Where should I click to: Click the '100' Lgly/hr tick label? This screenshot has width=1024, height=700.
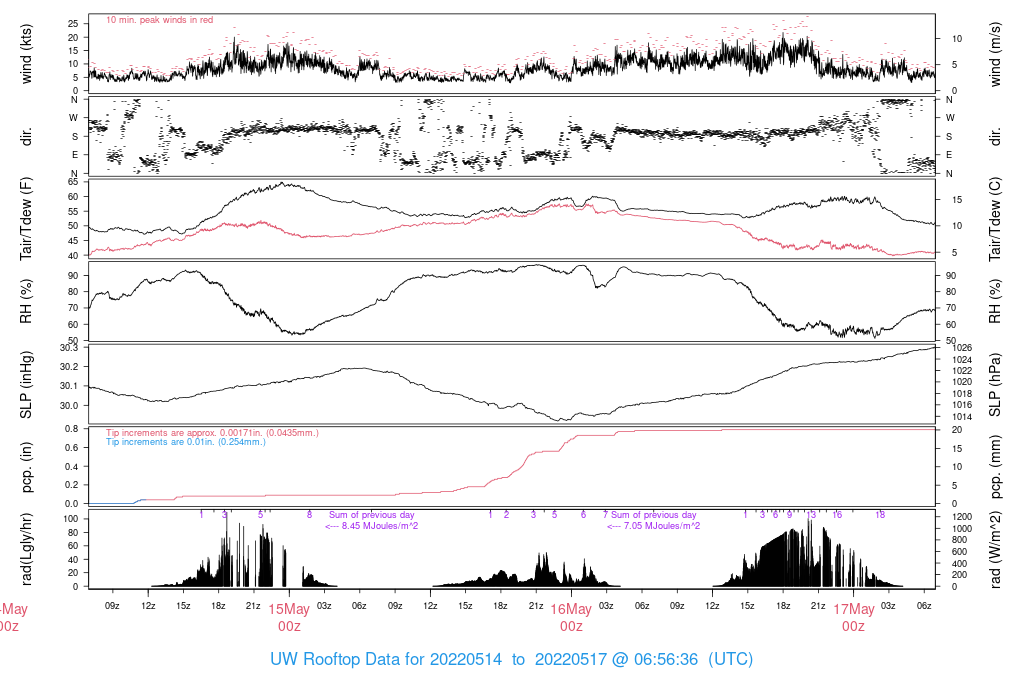click(71, 518)
